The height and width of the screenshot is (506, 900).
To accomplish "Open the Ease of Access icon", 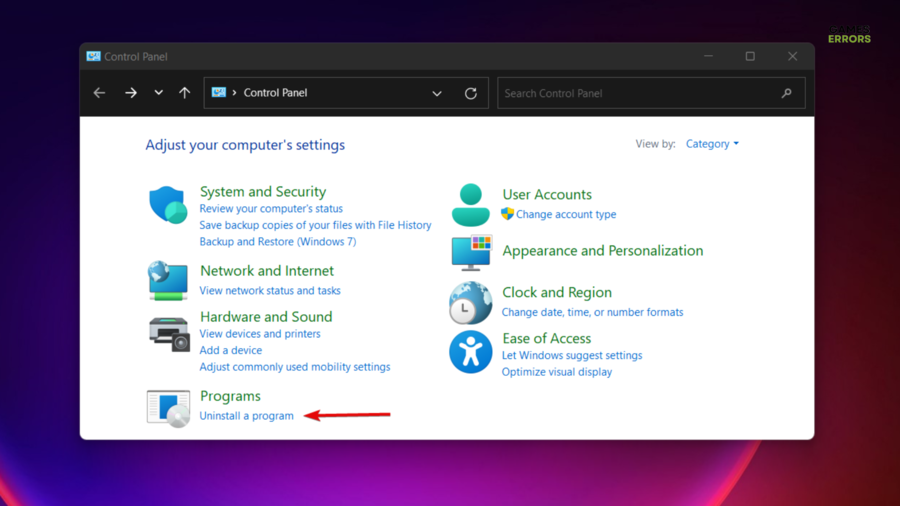I will (x=470, y=352).
